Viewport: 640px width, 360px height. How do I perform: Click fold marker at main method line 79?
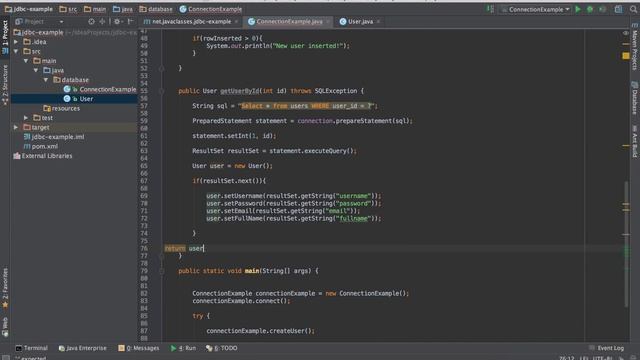click(x=162, y=271)
